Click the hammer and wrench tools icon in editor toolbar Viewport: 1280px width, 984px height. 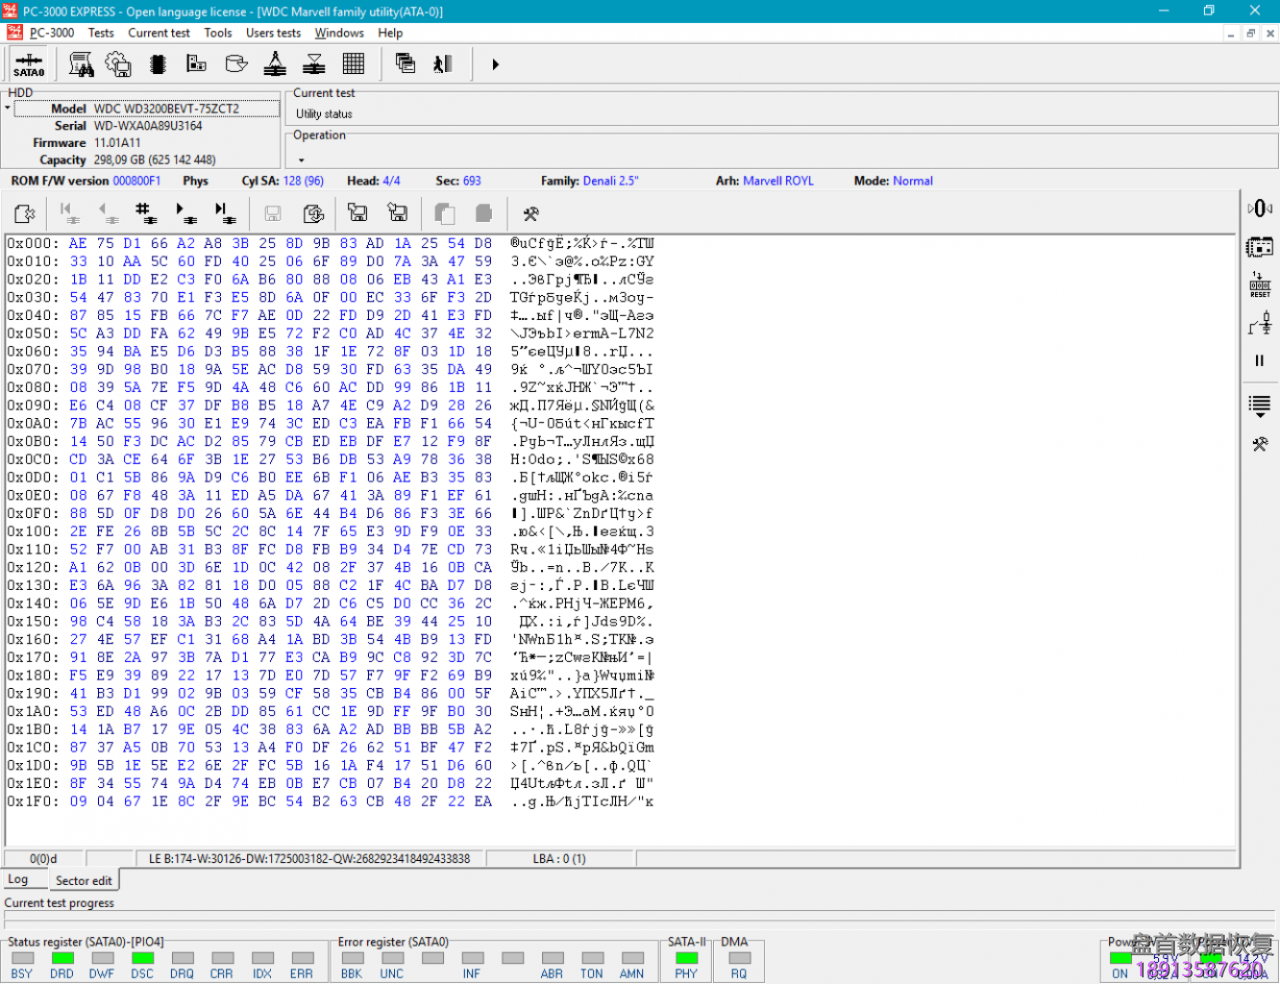tap(531, 213)
